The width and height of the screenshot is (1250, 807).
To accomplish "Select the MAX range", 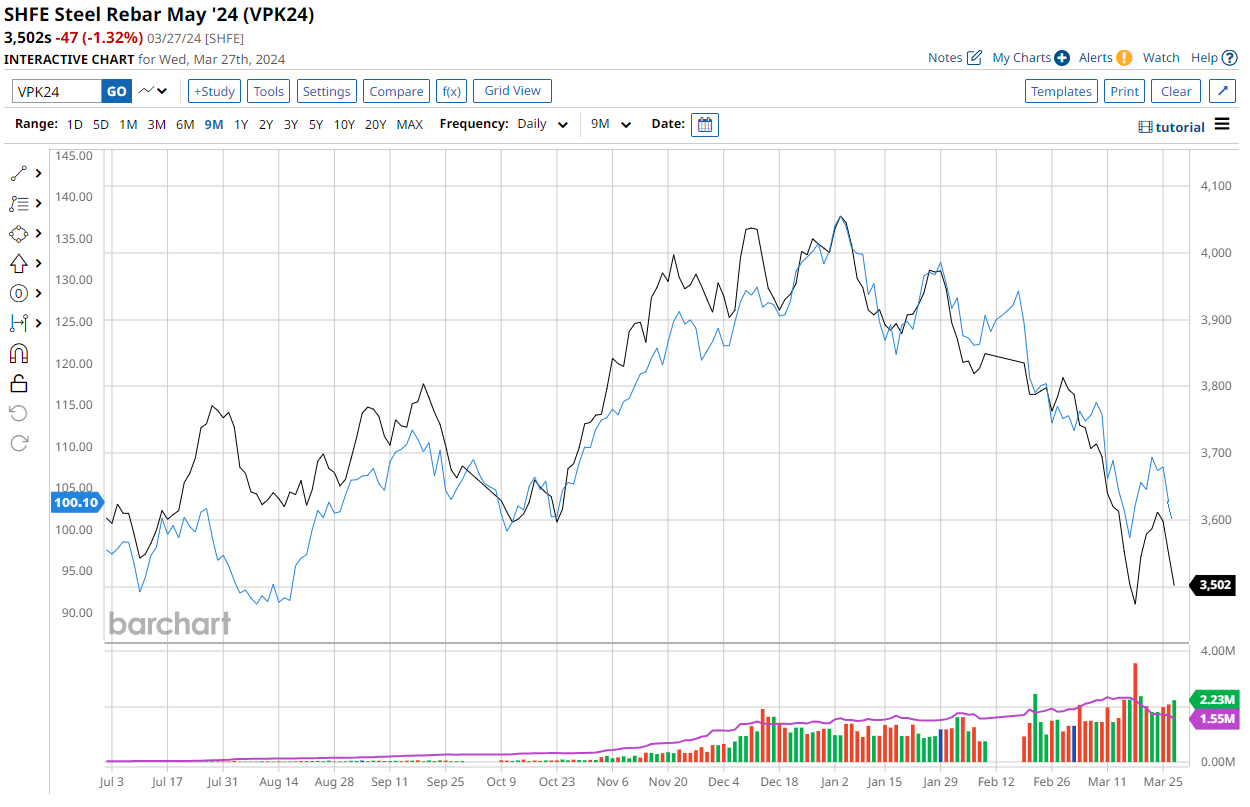I will (x=410, y=125).
